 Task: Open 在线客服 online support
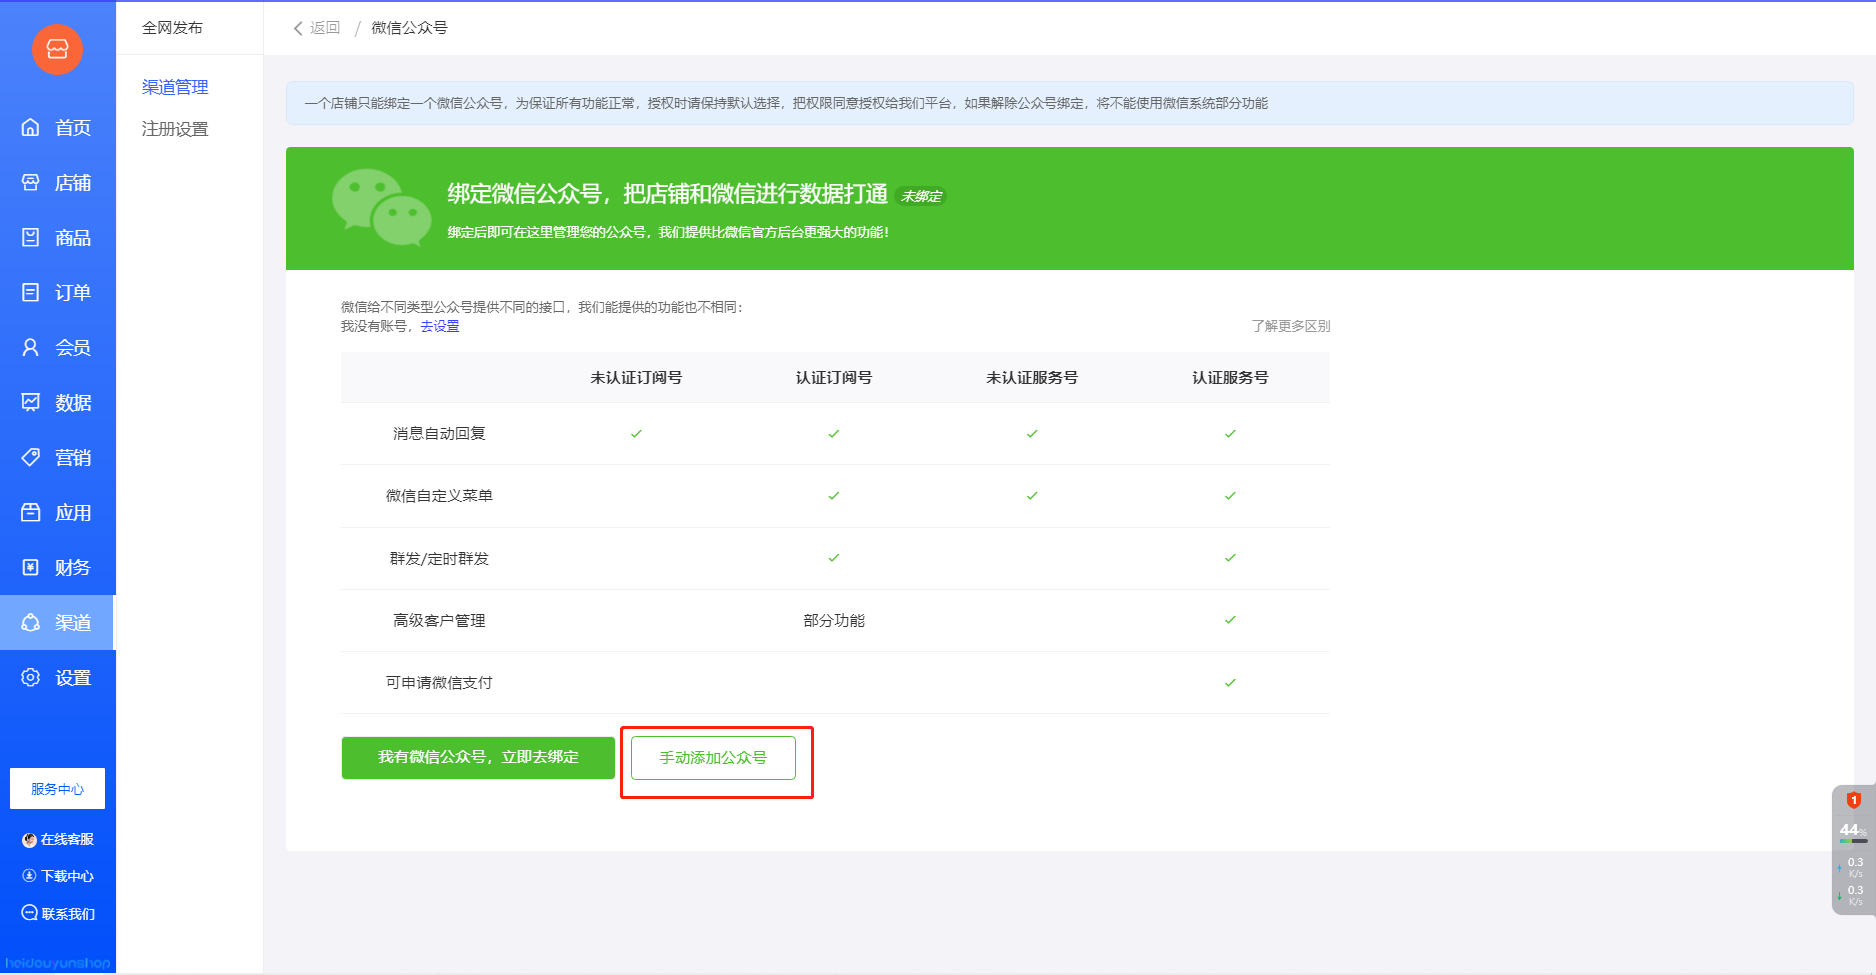(x=58, y=840)
